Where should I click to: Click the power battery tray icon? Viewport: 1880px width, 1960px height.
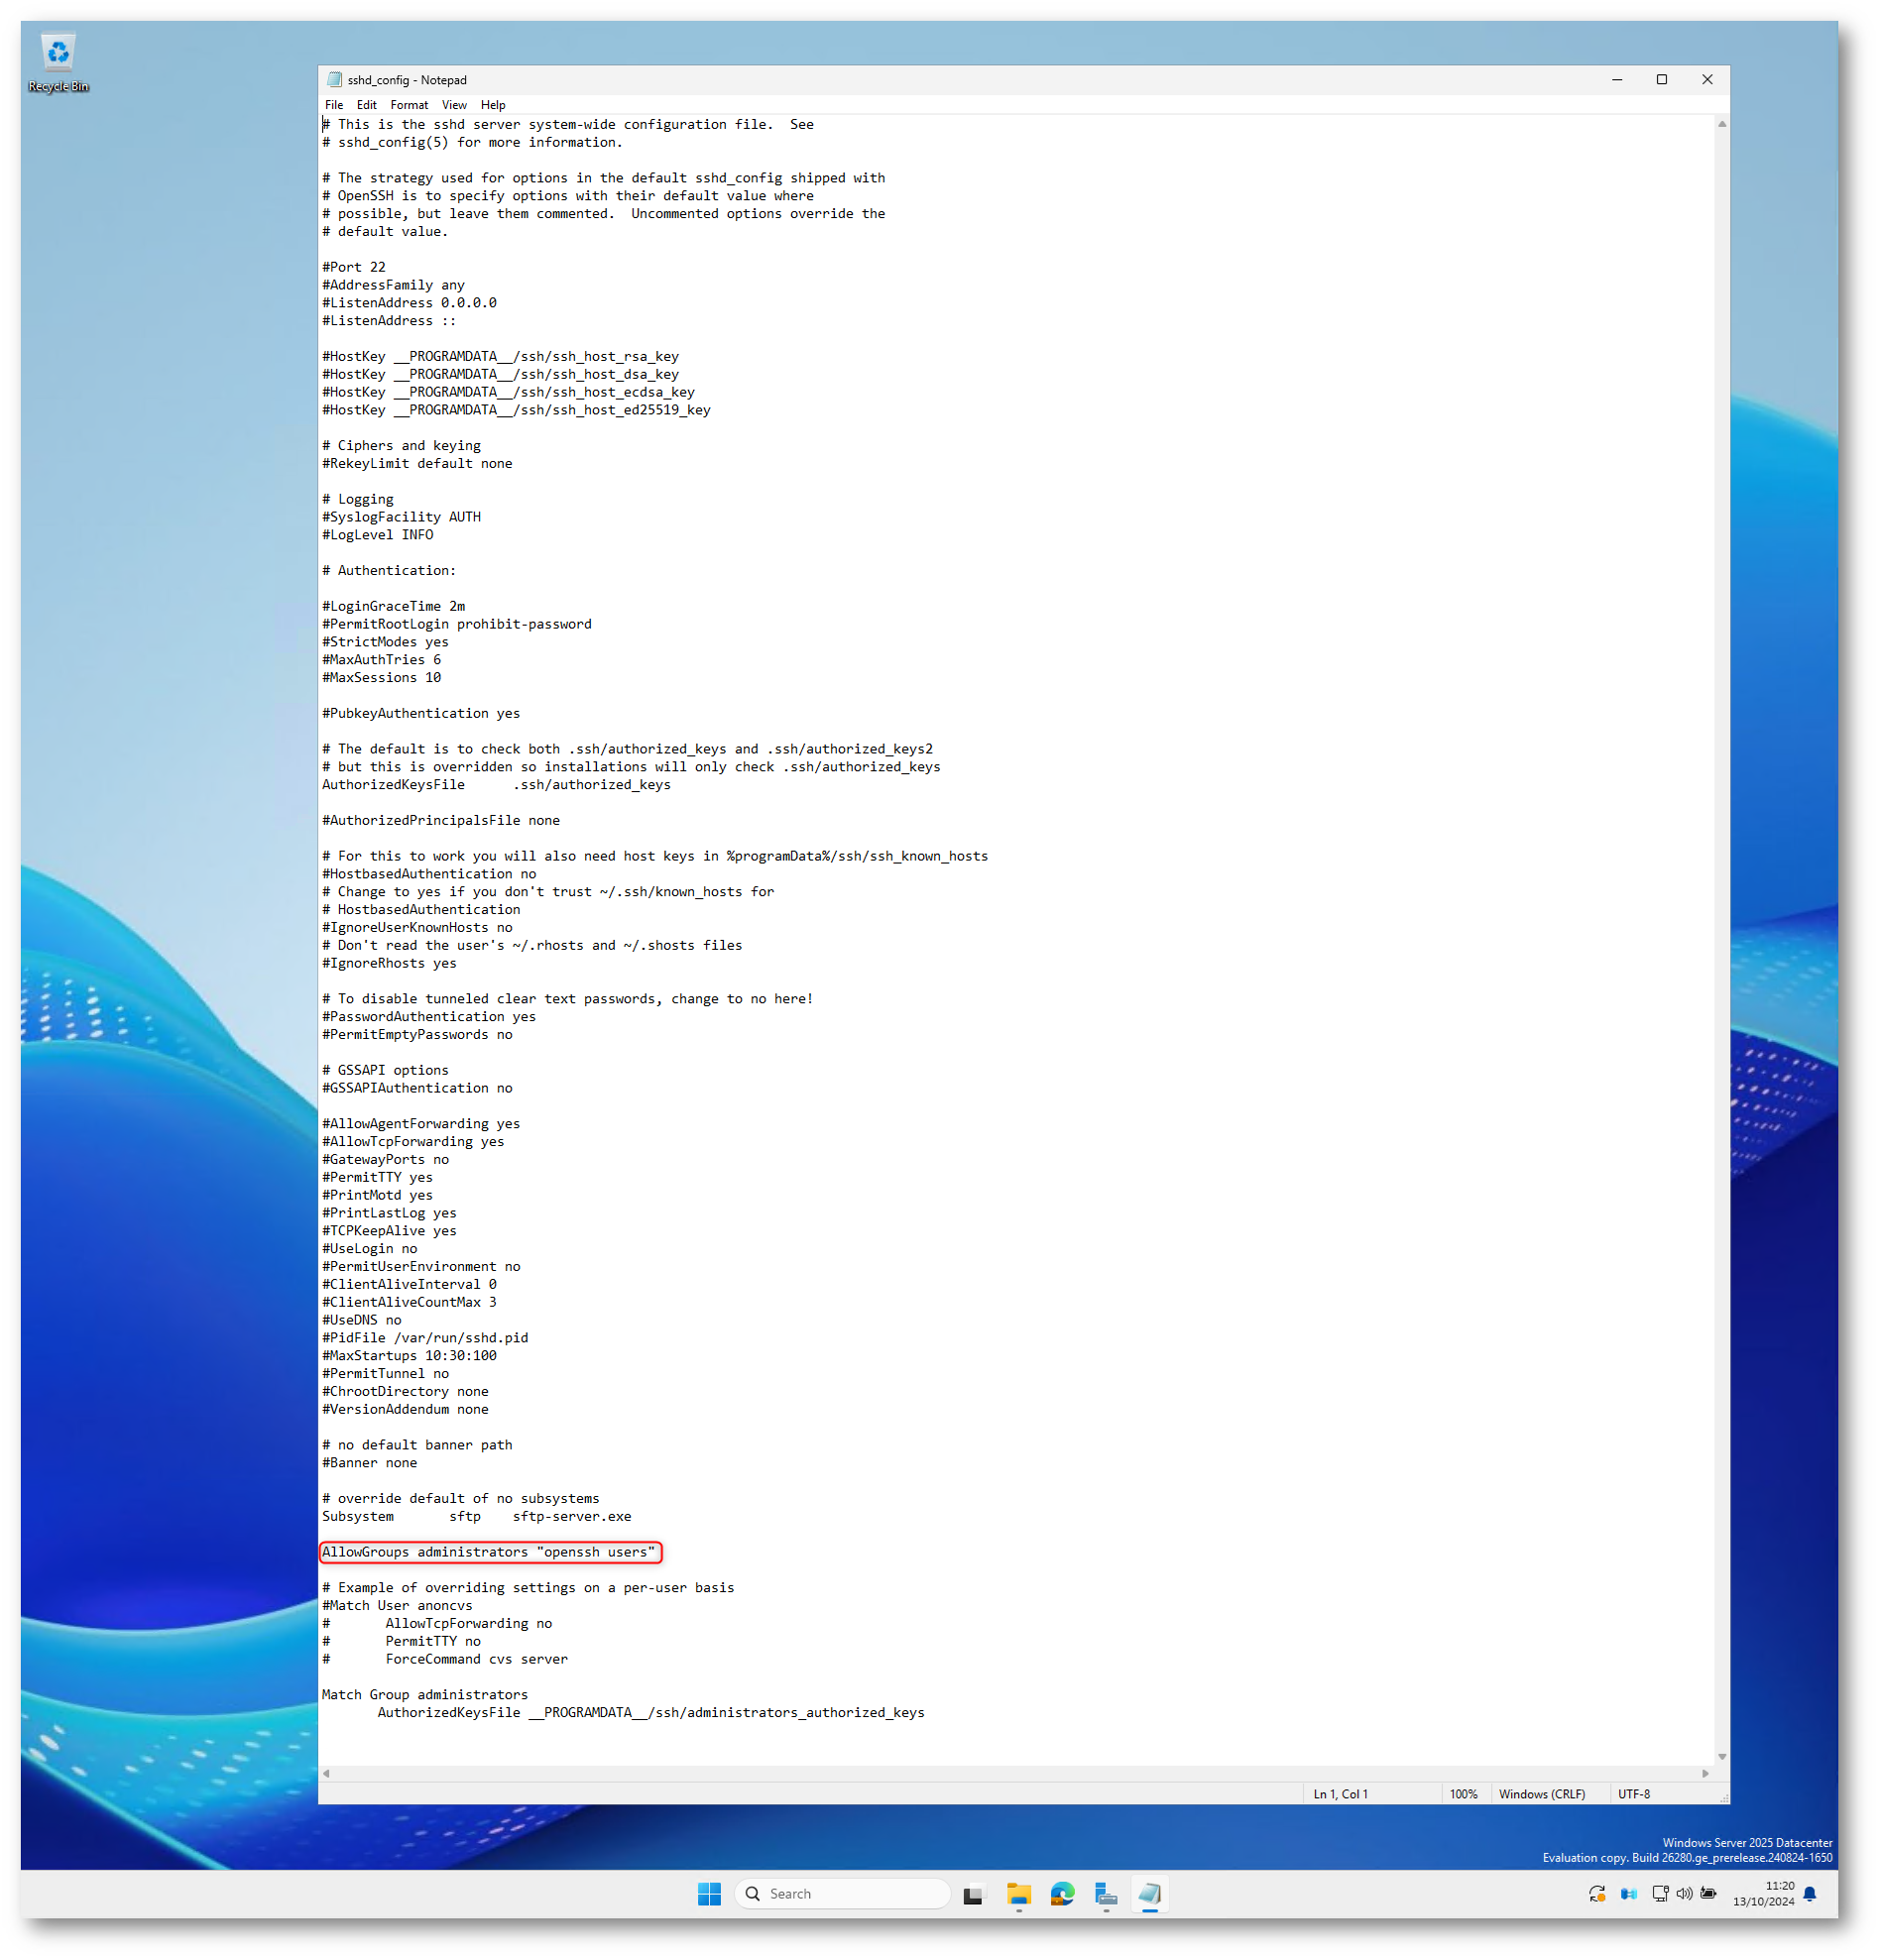click(1709, 1894)
